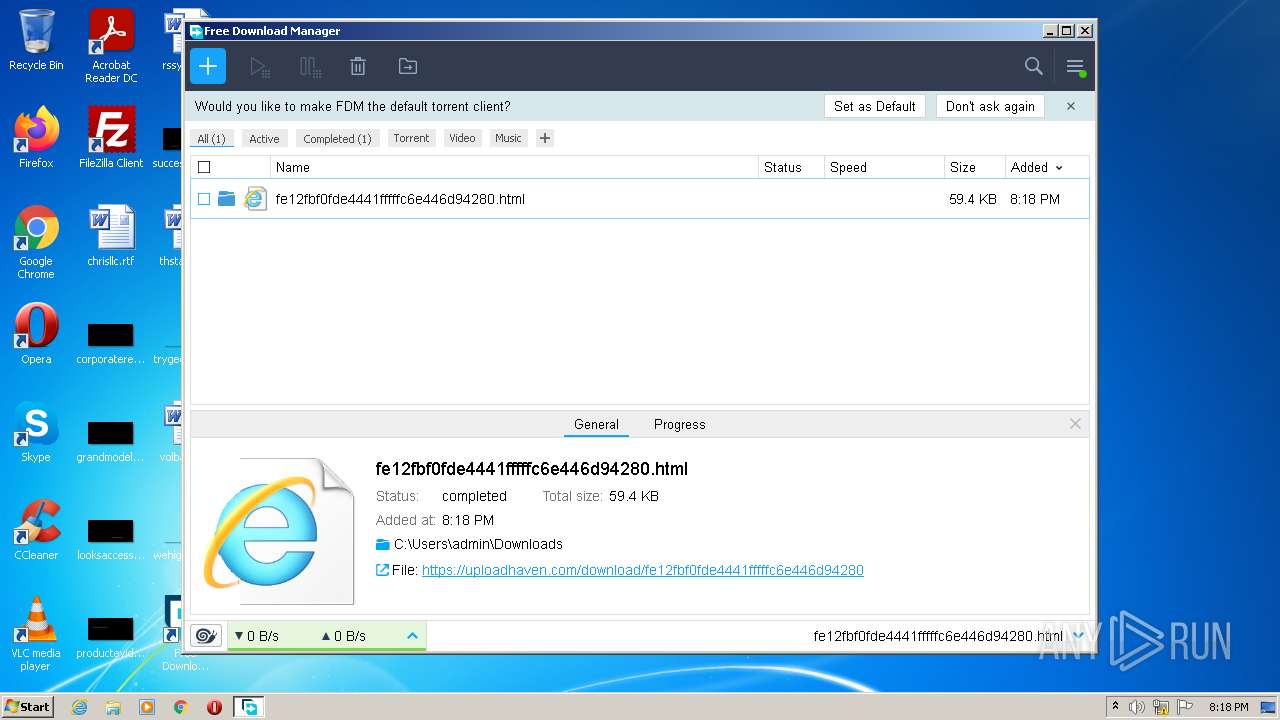Launch the media player taskbar icon

[147, 707]
